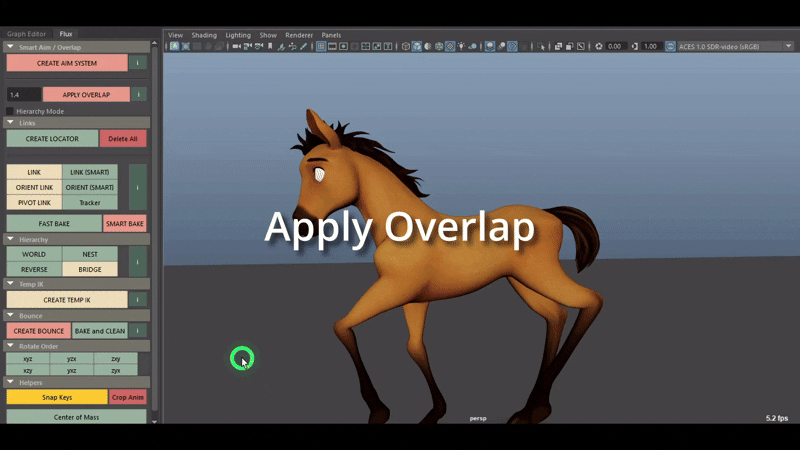The image size is (800, 450).
Task: Click the yellow Snap Keys button
Action: pyautogui.click(x=57, y=397)
